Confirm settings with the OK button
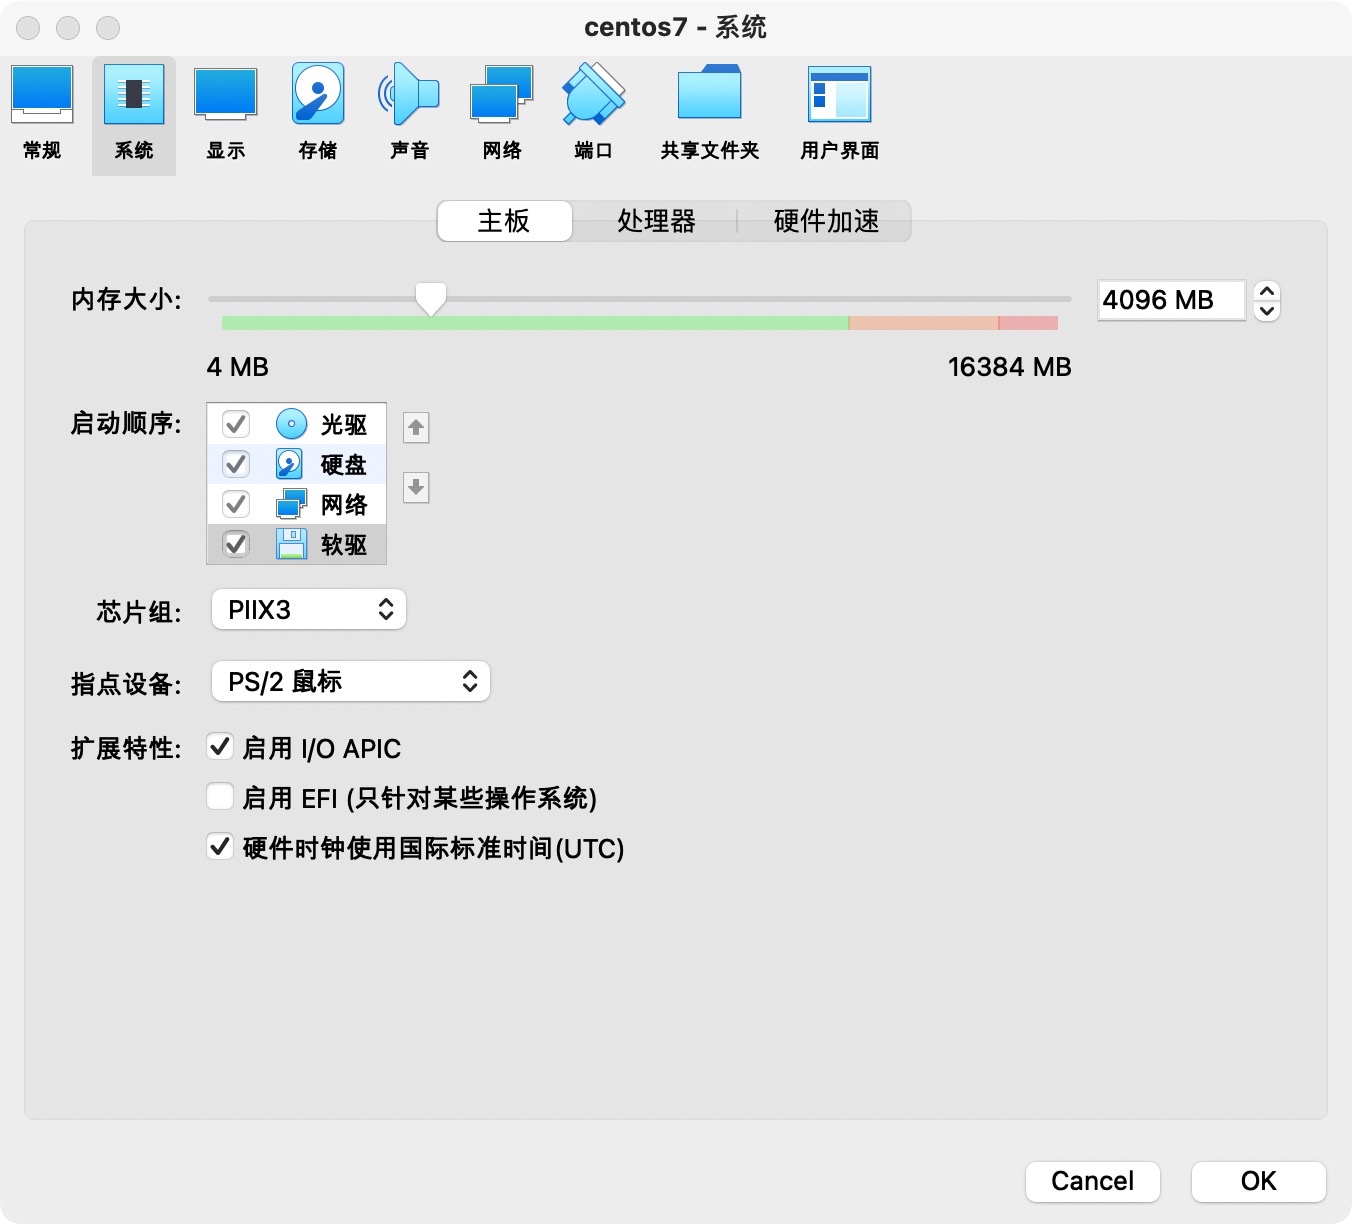Image resolution: width=1352 pixels, height=1224 pixels. [1258, 1181]
